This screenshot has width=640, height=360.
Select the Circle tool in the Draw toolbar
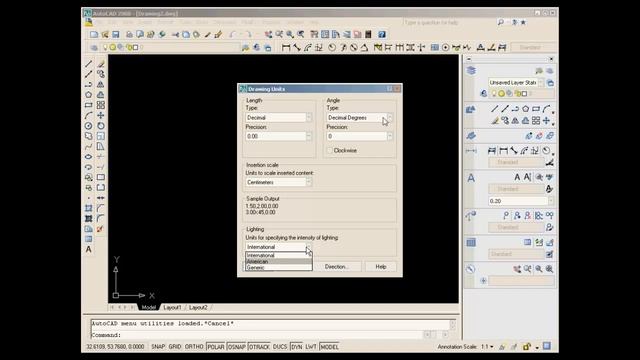tap(89, 126)
